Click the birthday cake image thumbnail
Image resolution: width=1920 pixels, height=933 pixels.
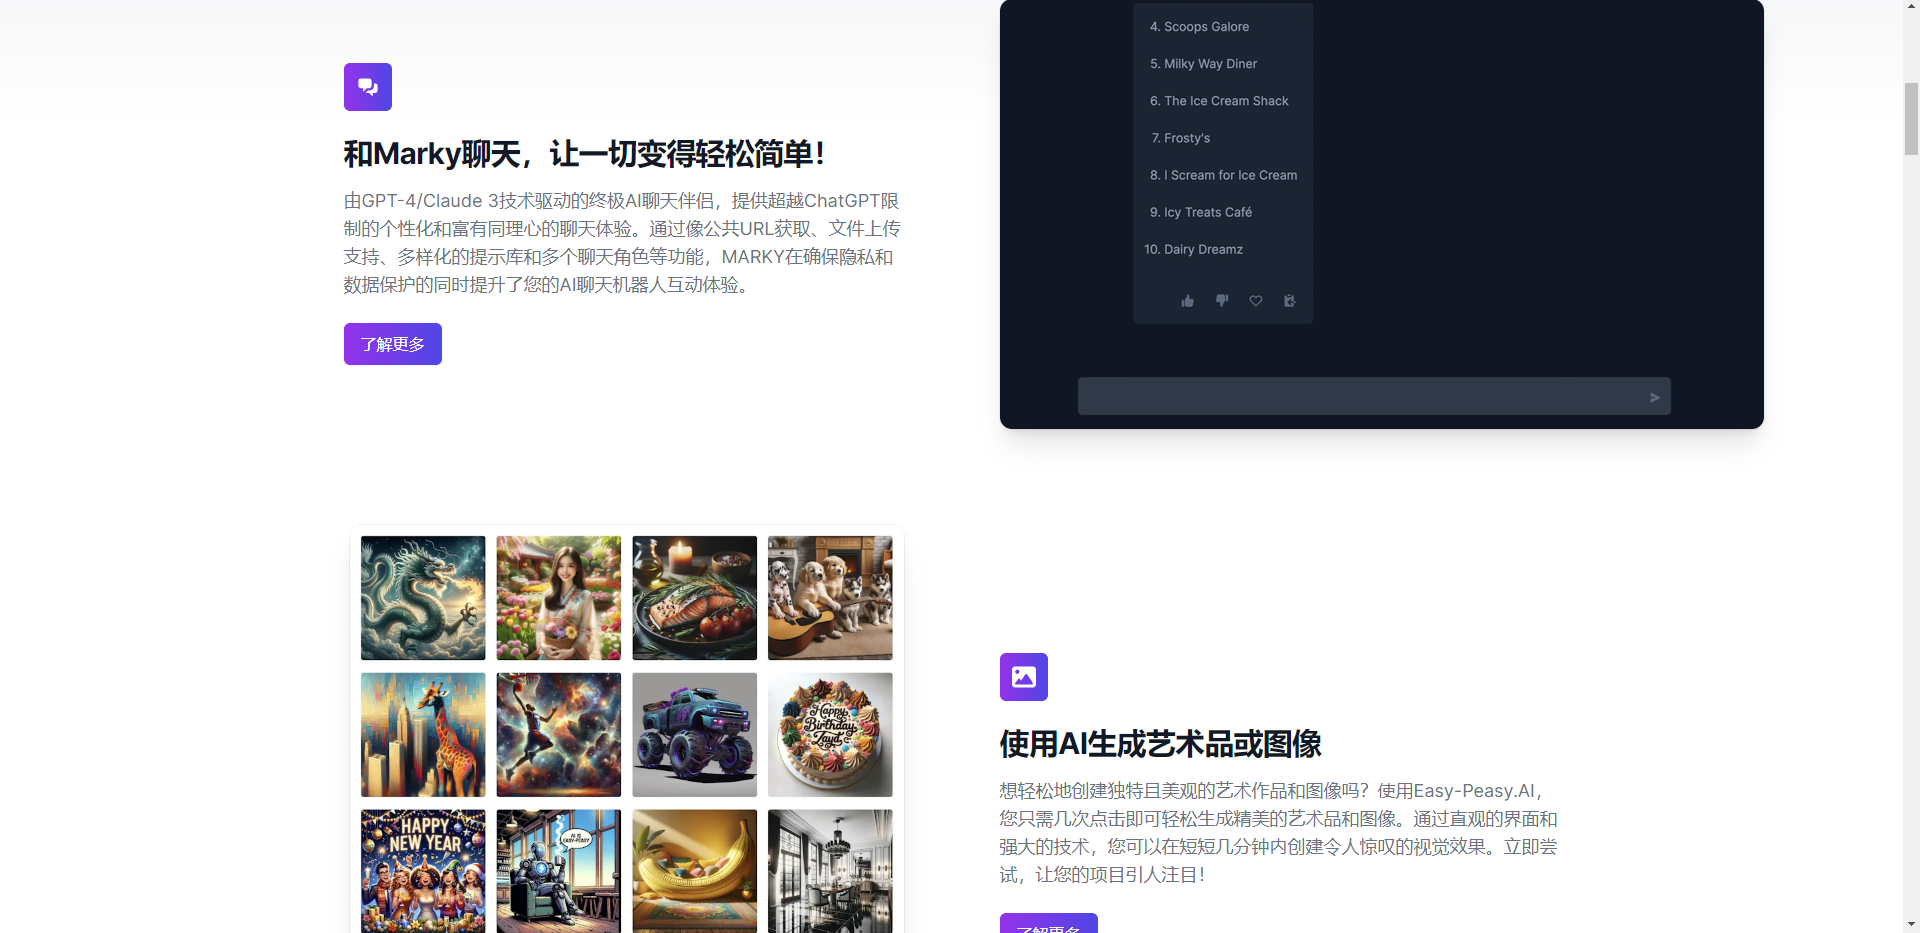tap(829, 734)
